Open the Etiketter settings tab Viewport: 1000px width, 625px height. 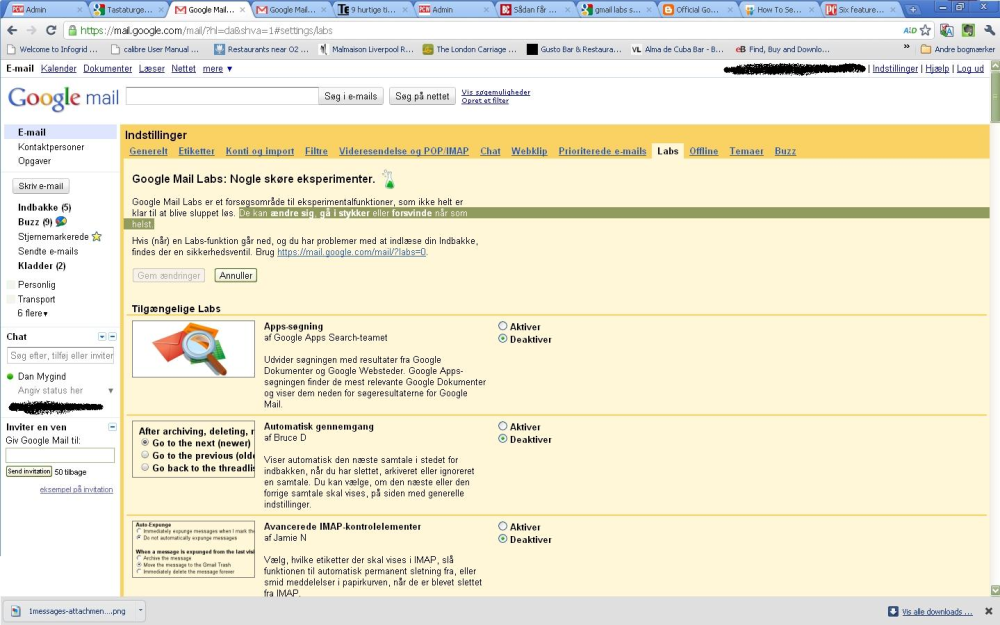coord(196,151)
